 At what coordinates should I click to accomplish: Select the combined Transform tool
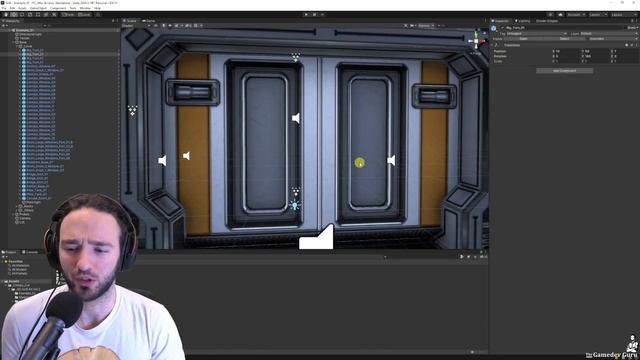46,15
